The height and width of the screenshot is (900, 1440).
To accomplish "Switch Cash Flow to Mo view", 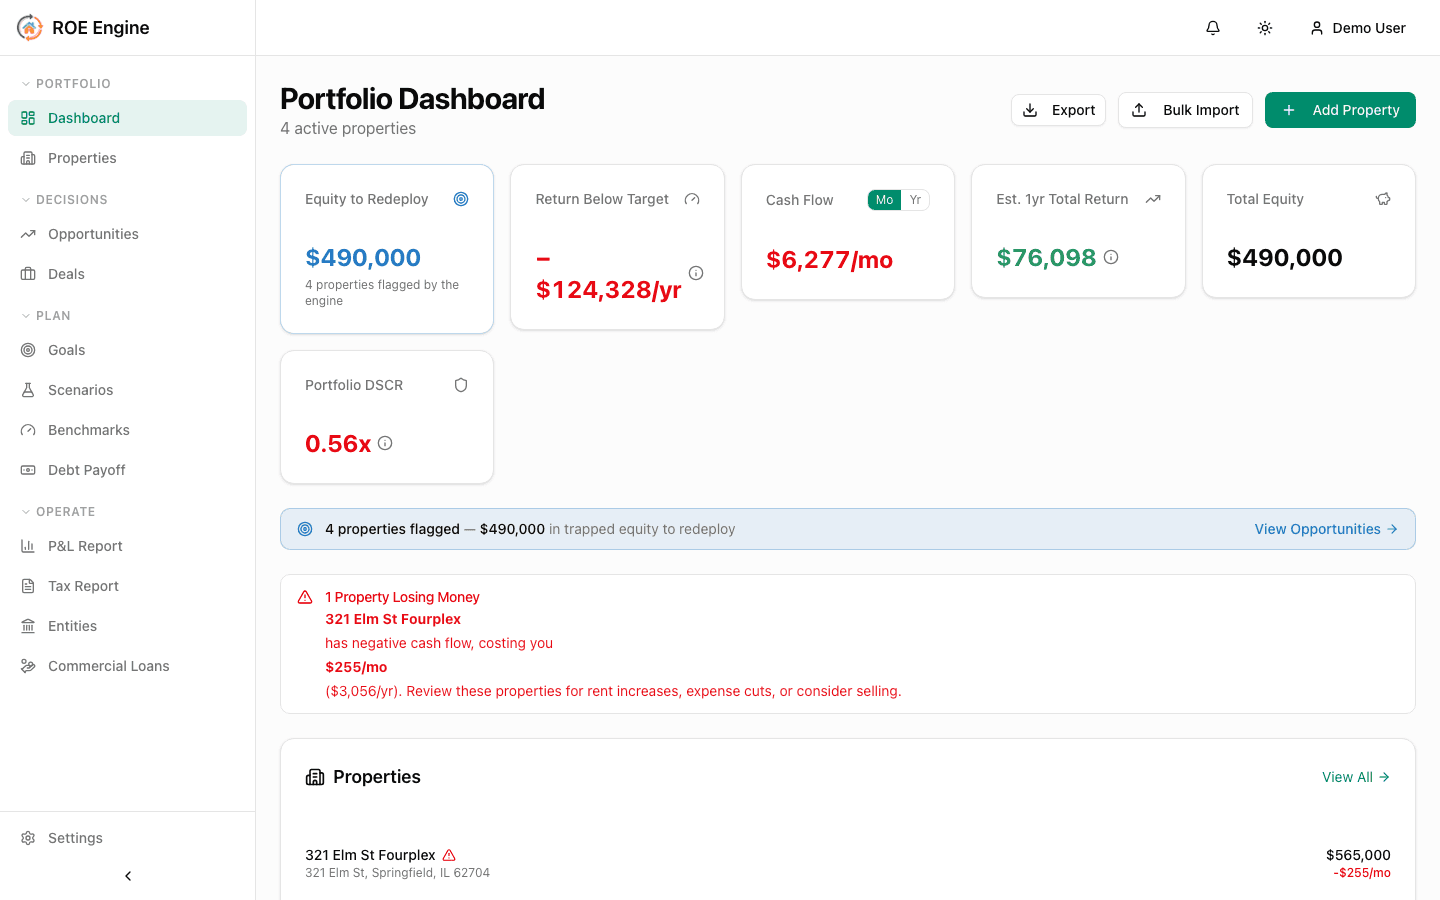I will coord(884,200).
